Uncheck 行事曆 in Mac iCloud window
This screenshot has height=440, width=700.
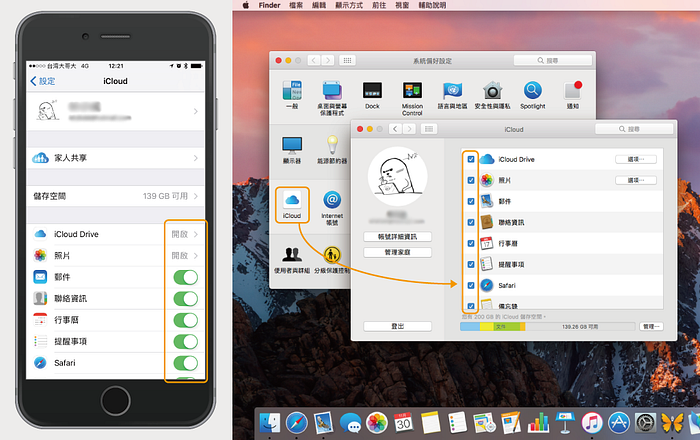pyautogui.click(x=471, y=243)
